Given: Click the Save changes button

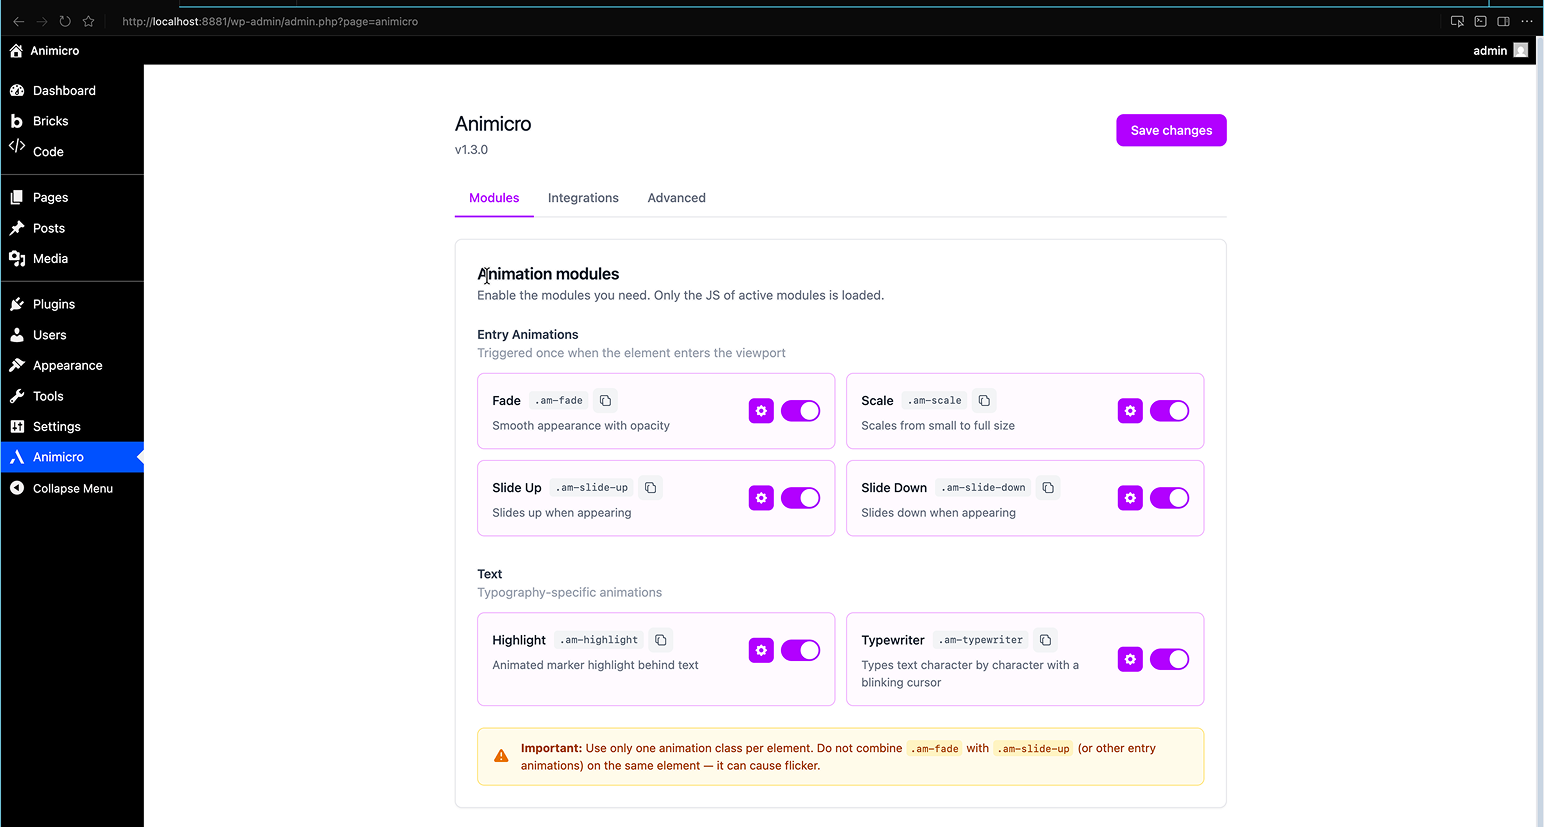Looking at the screenshot, I should [1171, 130].
